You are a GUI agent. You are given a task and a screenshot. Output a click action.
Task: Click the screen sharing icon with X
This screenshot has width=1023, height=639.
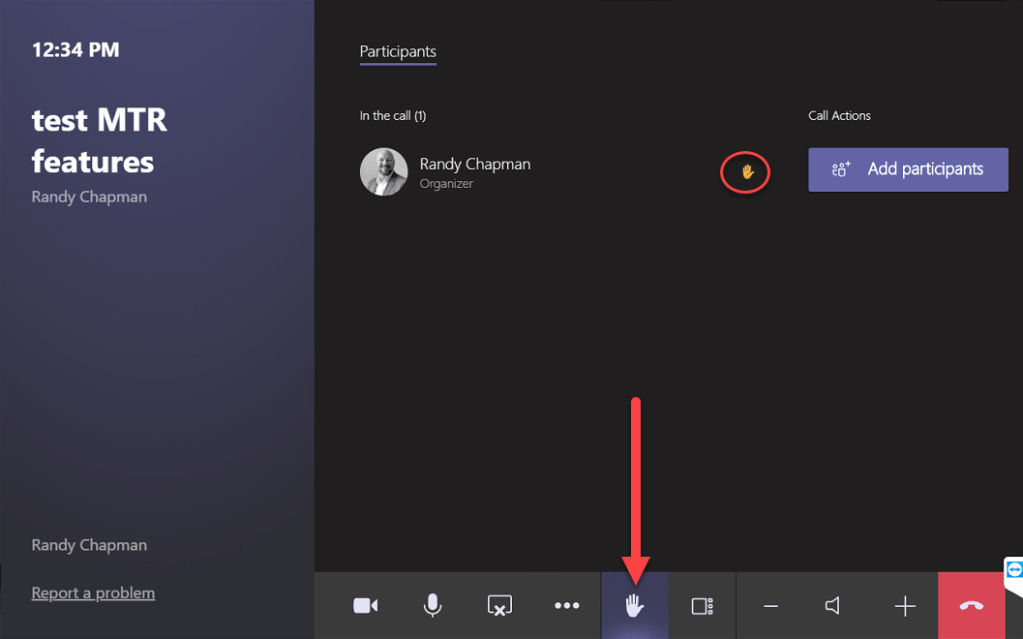pyautogui.click(x=499, y=606)
